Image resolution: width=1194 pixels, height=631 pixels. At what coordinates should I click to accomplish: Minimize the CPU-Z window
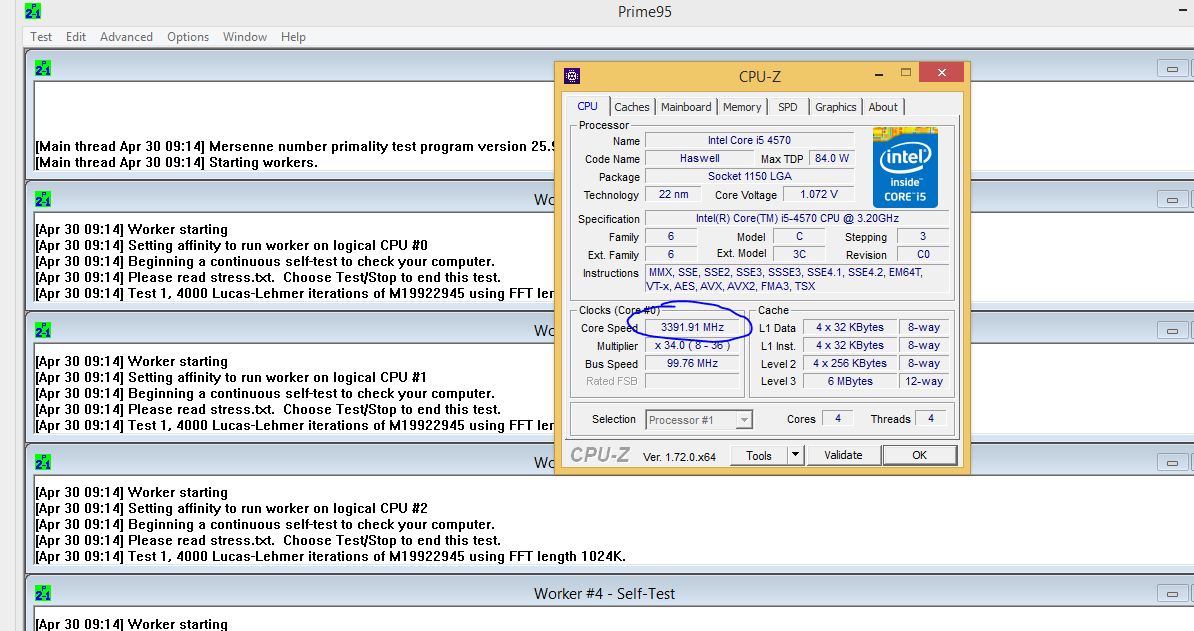[x=879, y=74]
